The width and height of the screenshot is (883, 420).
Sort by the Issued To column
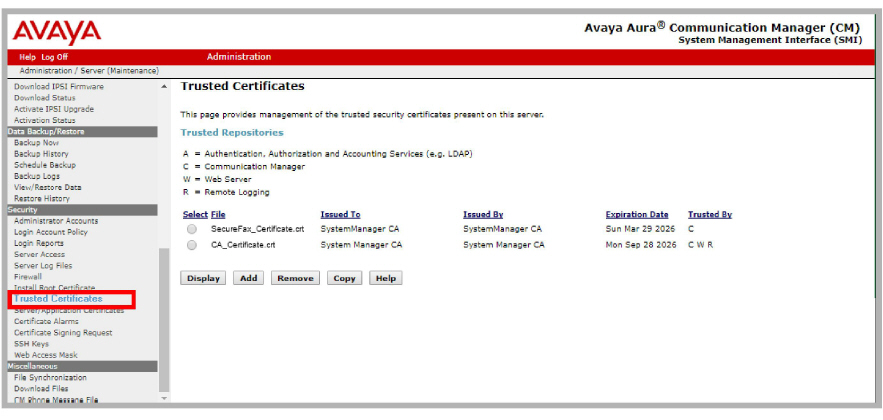click(341, 215)
